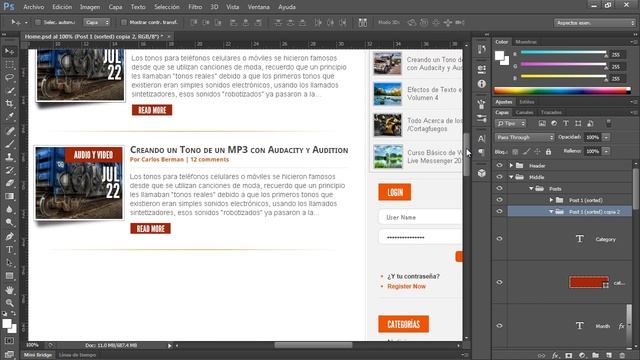Hide the Post 1 (sorted) group

499,200
